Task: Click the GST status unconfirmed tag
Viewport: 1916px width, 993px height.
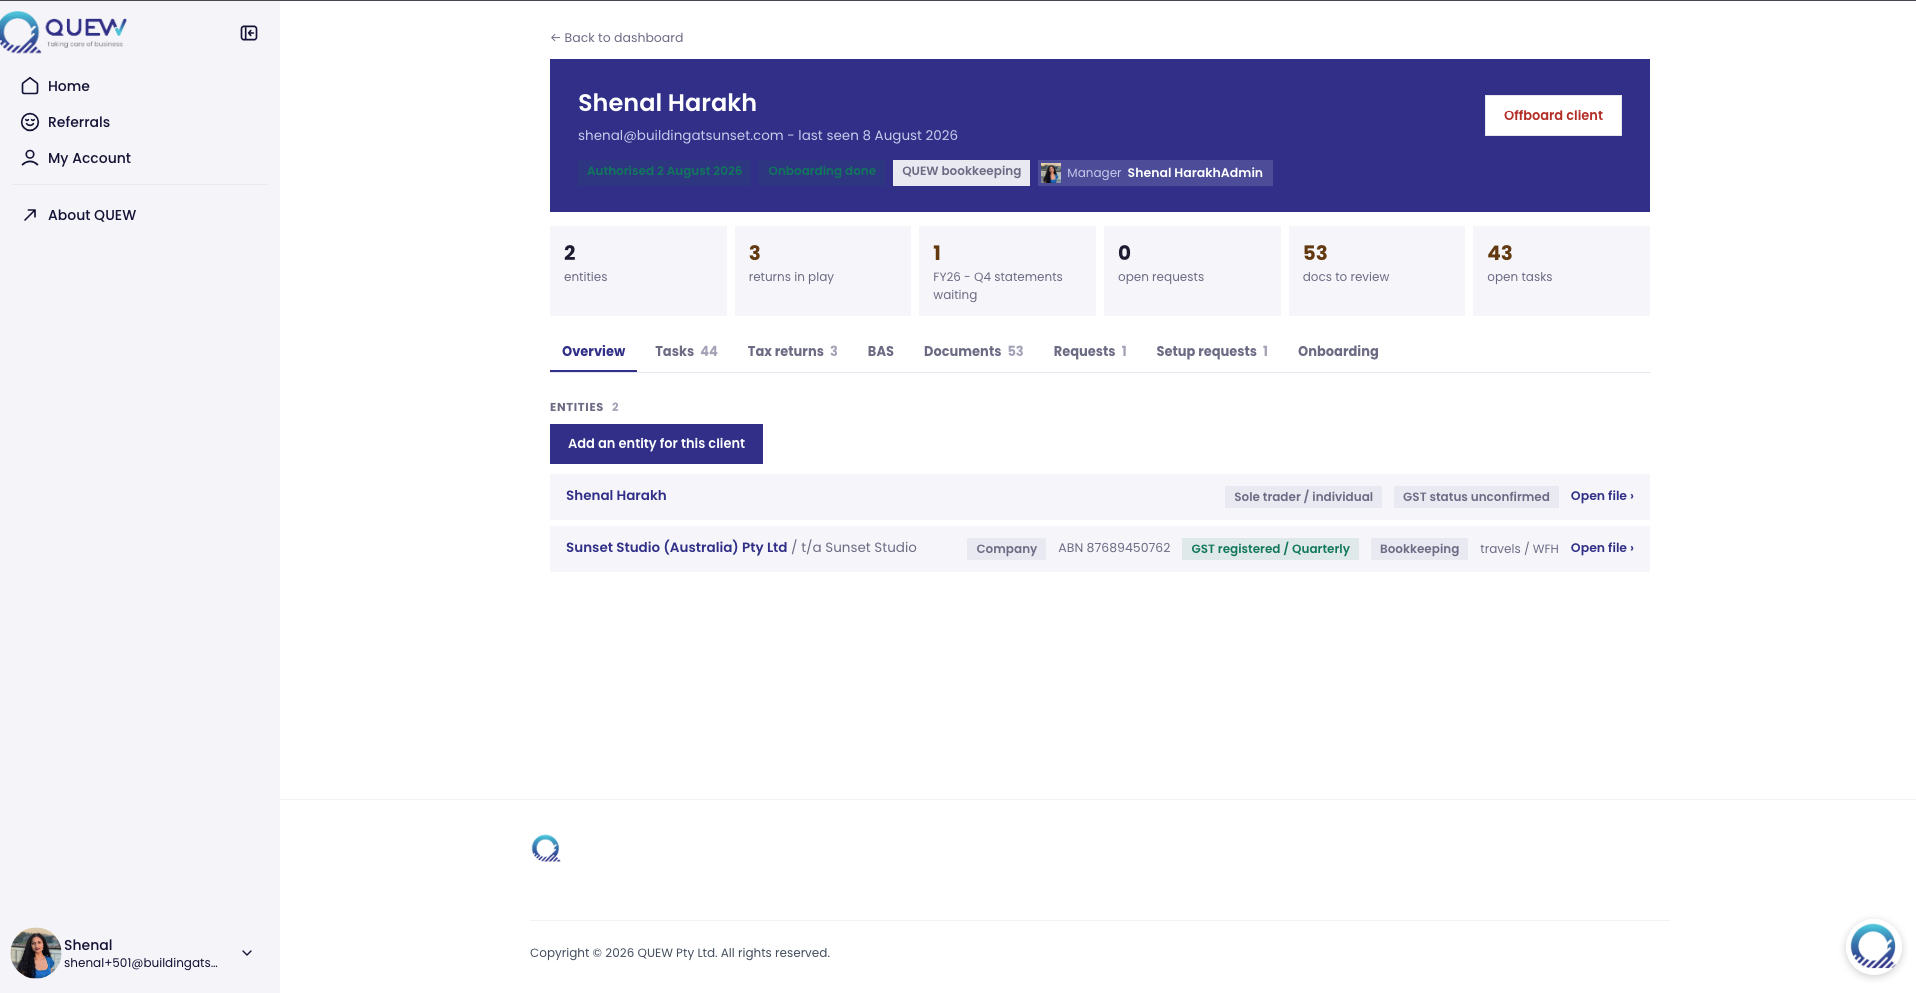Action: pos(1476,497)
